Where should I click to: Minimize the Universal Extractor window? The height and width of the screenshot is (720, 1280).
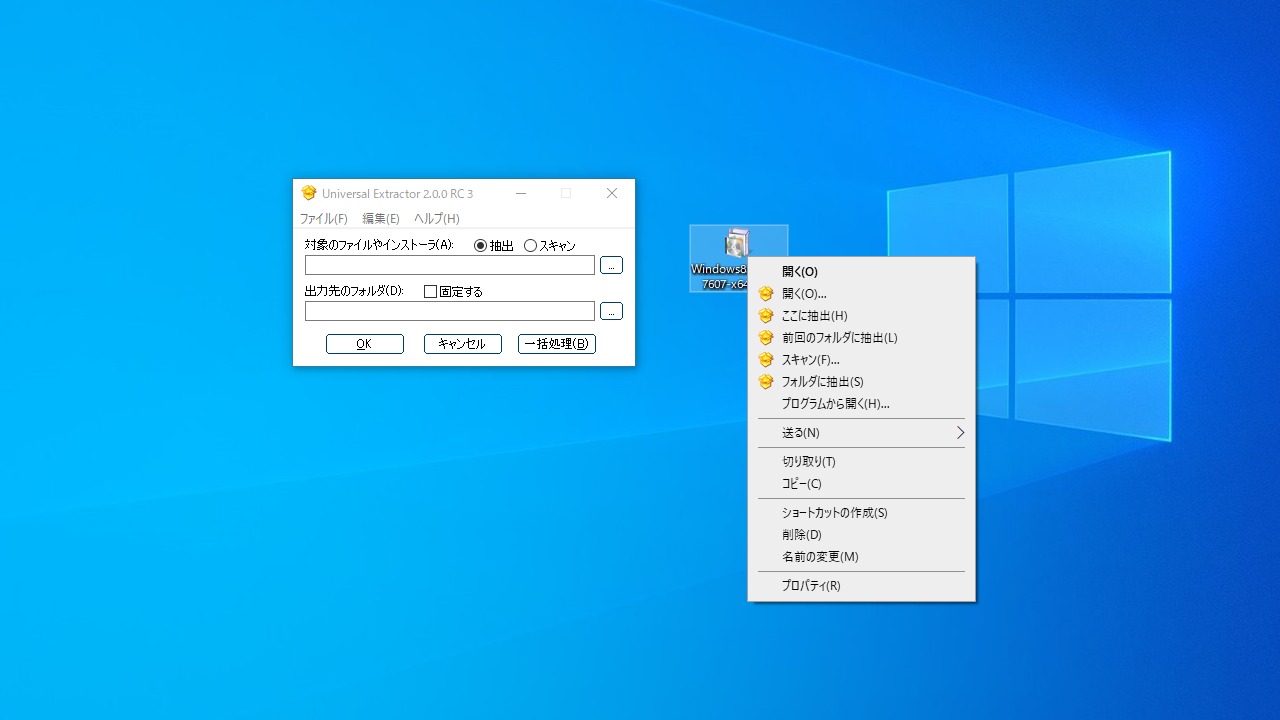coord(520,194)
